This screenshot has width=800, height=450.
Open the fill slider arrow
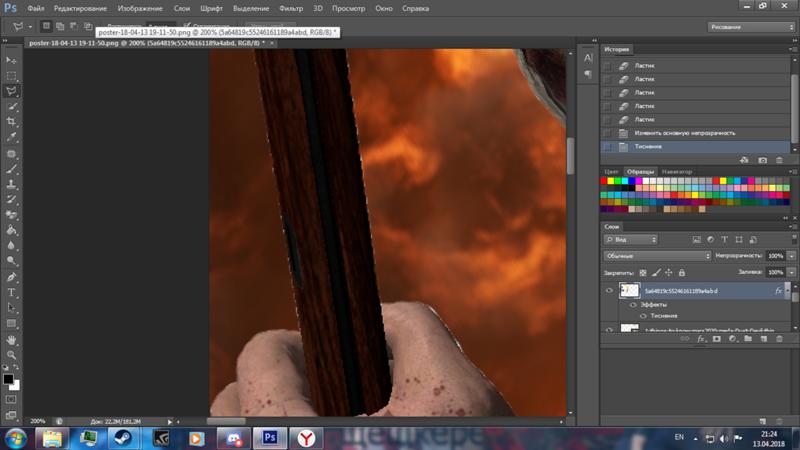pos(791,272)
